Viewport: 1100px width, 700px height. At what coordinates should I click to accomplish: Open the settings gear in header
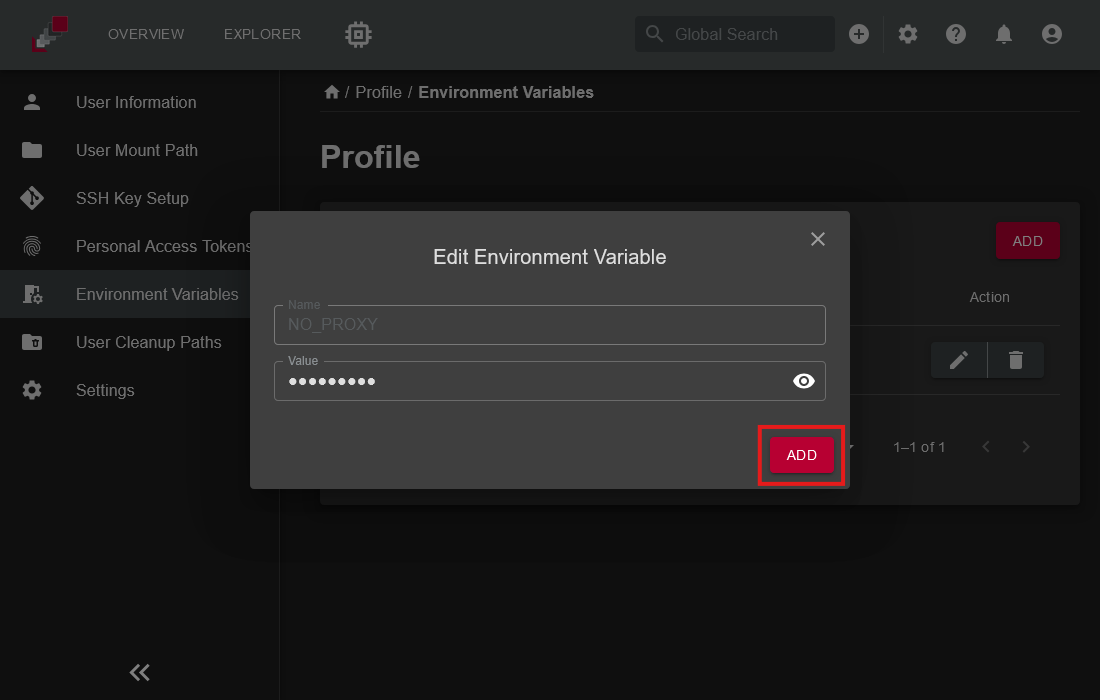coord(908,34)
